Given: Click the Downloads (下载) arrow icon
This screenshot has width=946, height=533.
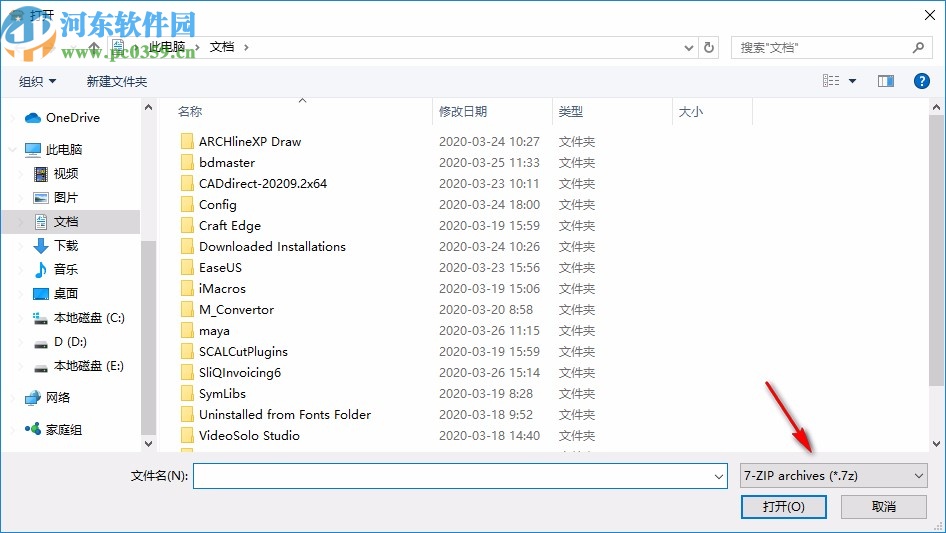Looking at the screenshot, I should click(x=40, y=246).
